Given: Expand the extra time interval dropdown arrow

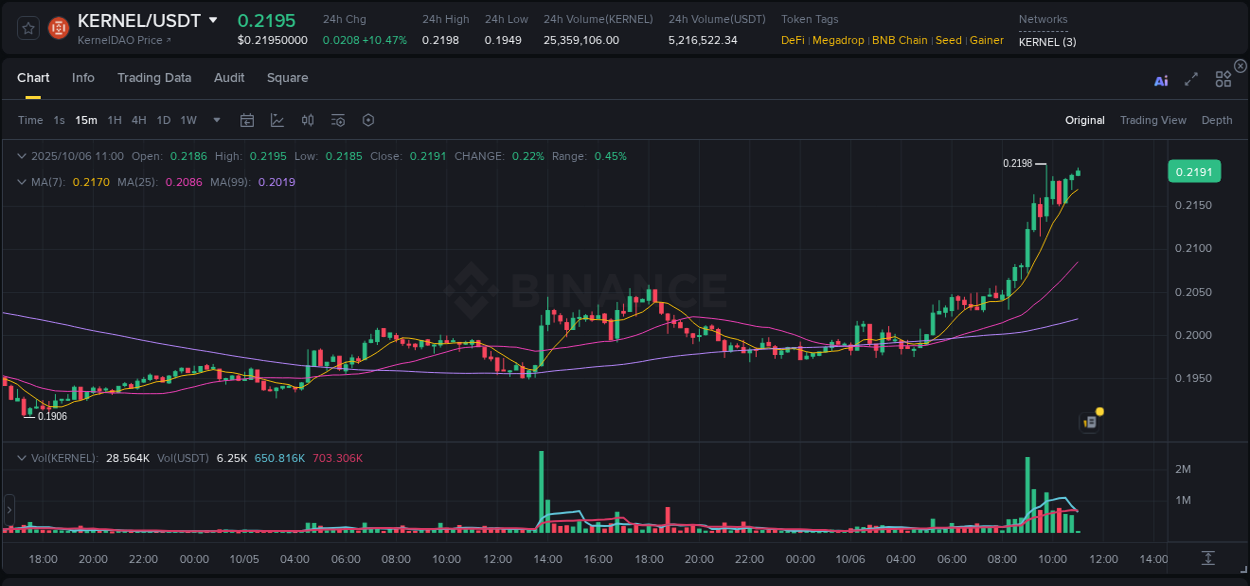Looking at the screenshot, I should [x=216, y=120].
